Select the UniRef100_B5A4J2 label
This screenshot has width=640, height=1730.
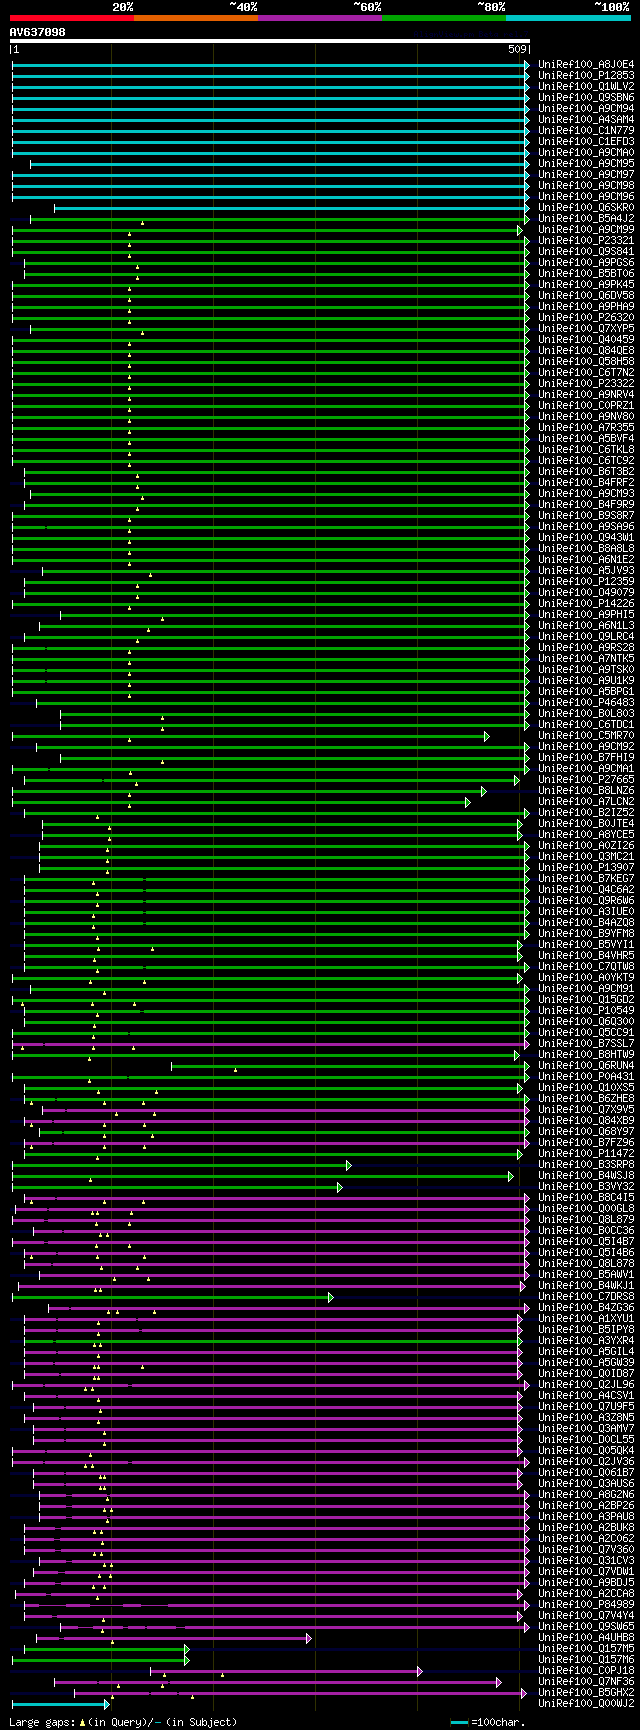click(x=586, y=219)
